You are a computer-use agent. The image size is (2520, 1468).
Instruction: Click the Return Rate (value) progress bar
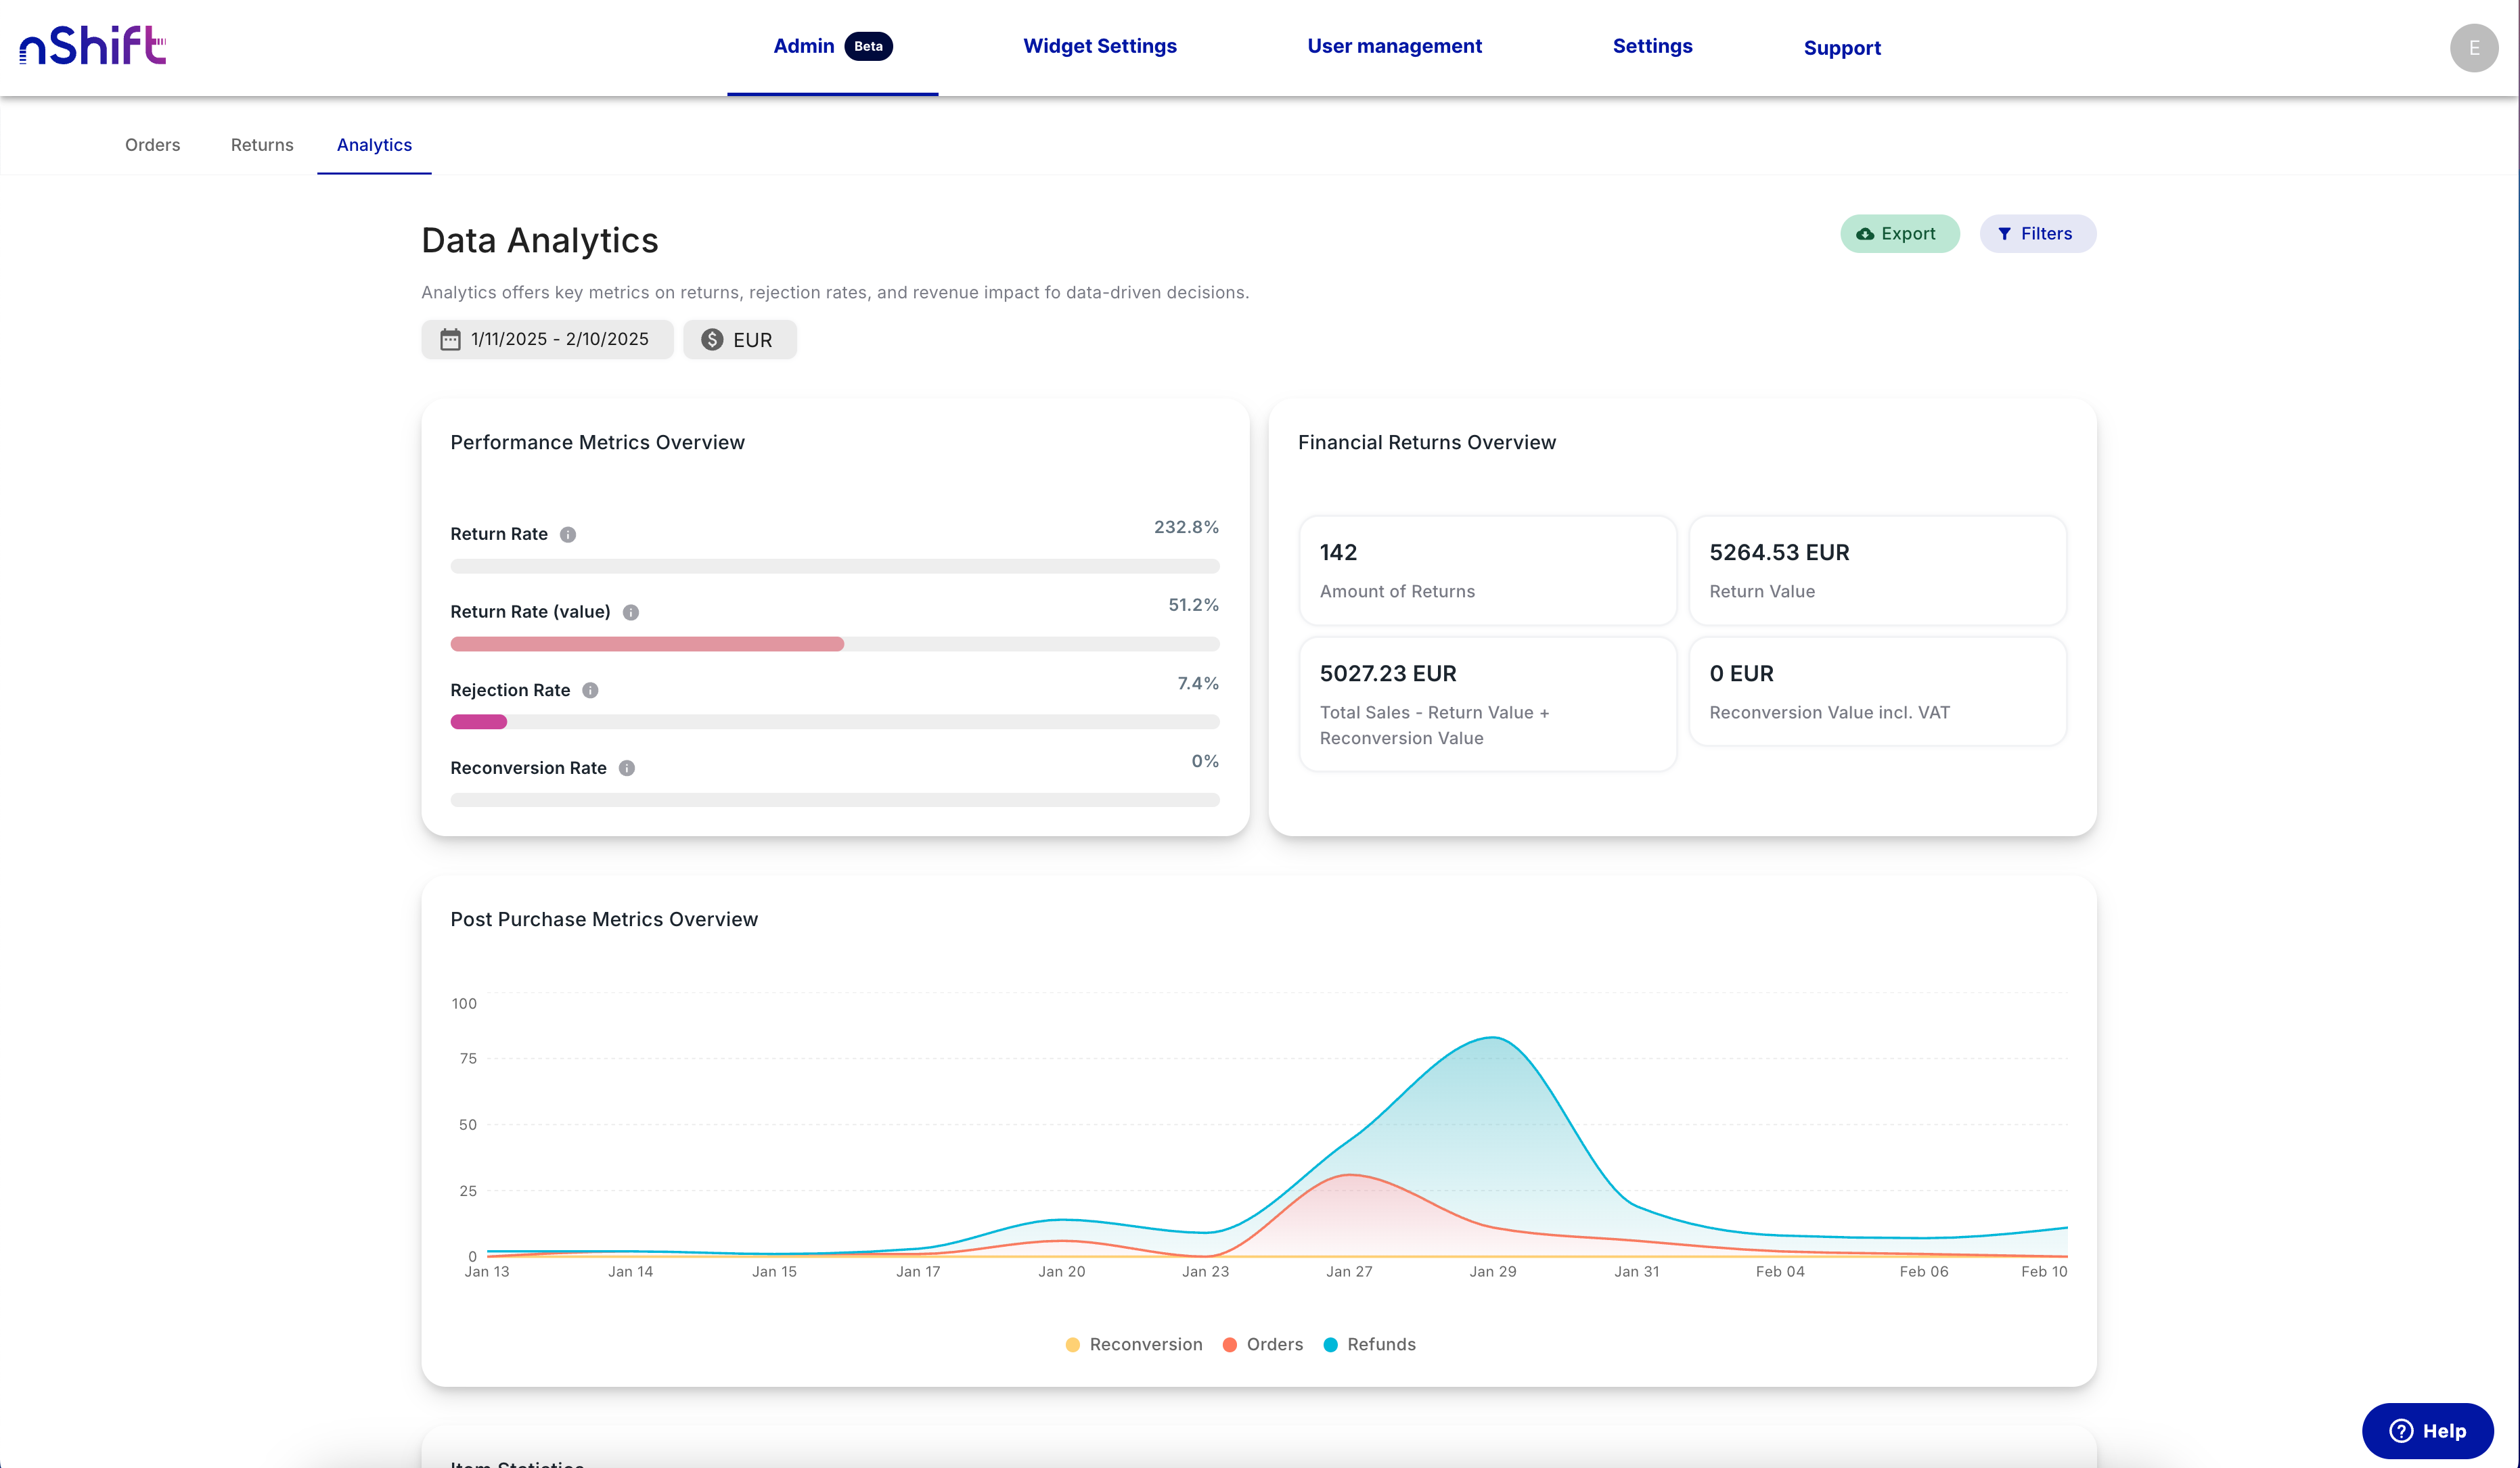834,644
